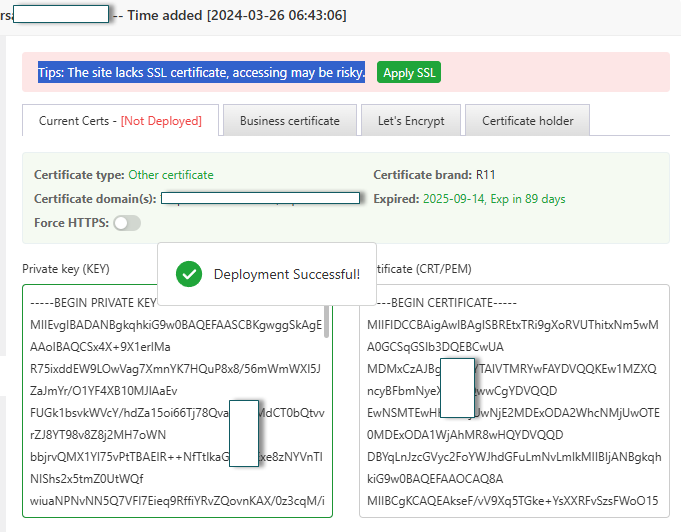Click the green Apply SSL button
The width and height of the screenshot is (681, 532).
tap(409, 72)
